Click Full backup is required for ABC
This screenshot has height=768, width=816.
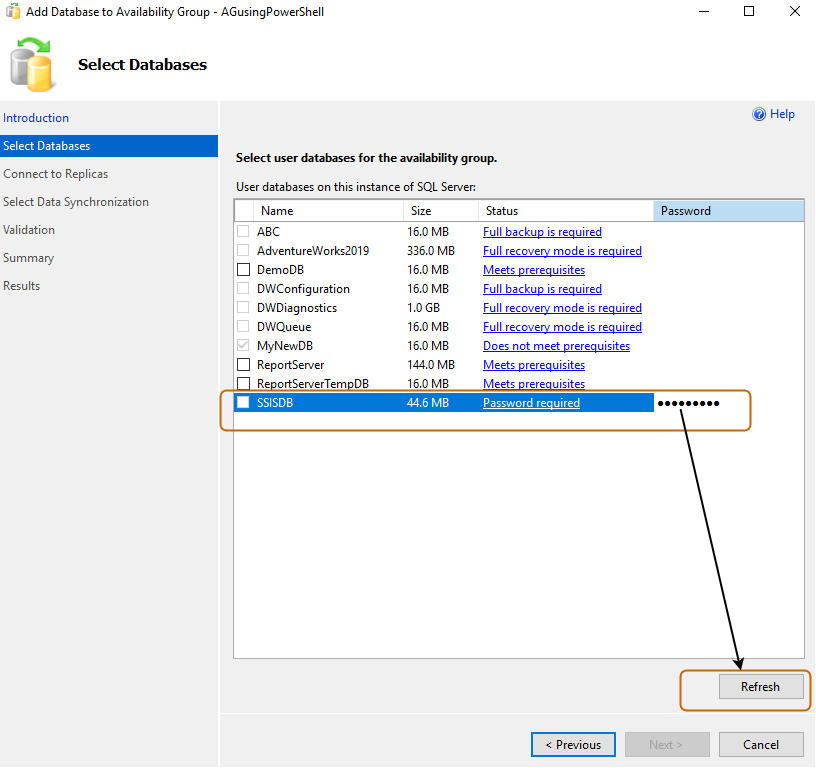pos(542,231)
